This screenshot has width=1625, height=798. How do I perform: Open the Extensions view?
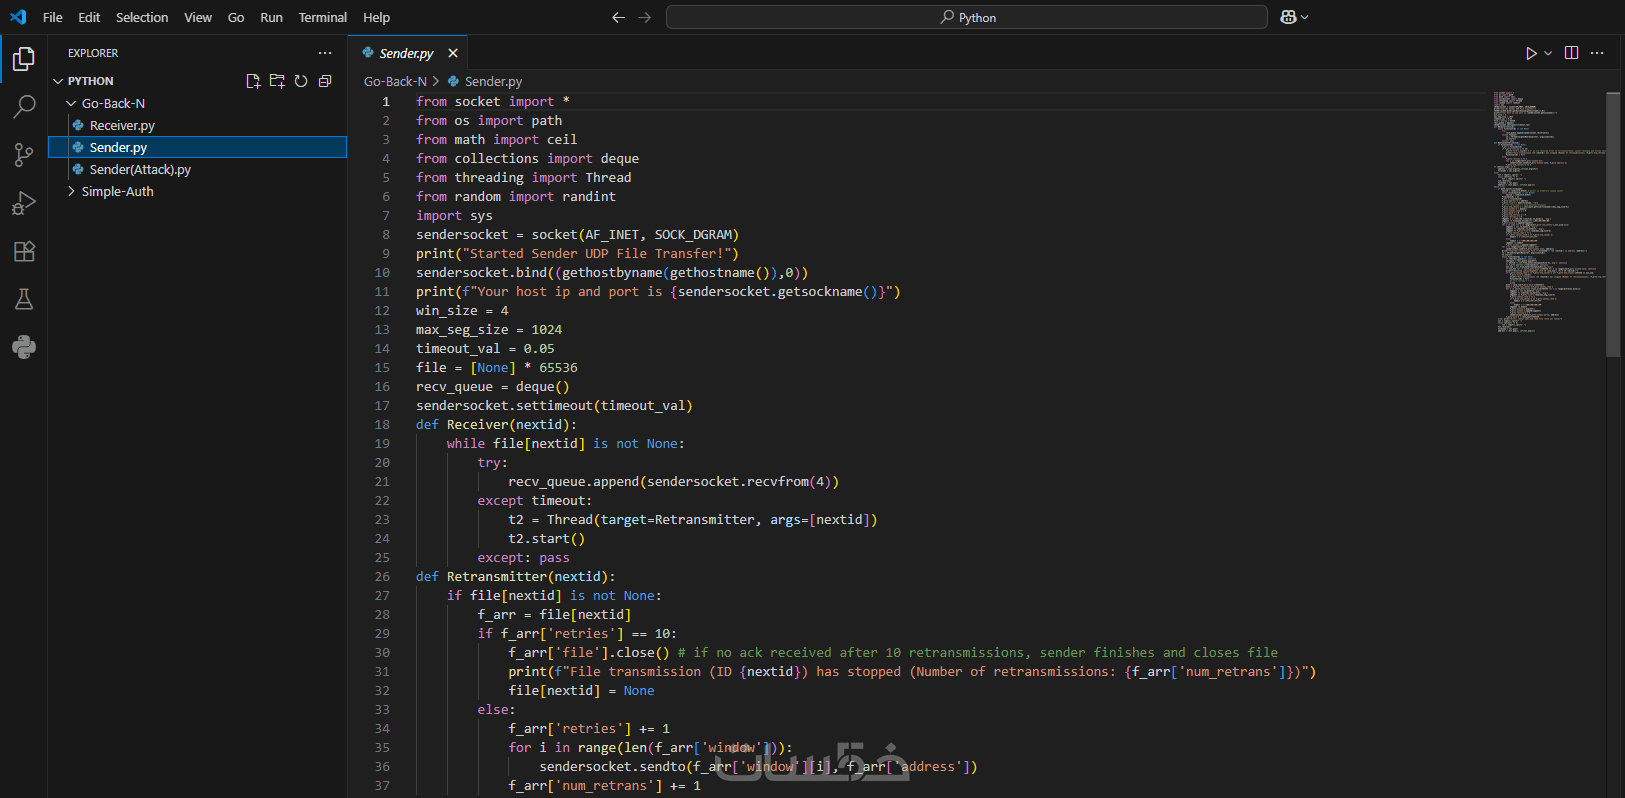(x=24, y=251)
